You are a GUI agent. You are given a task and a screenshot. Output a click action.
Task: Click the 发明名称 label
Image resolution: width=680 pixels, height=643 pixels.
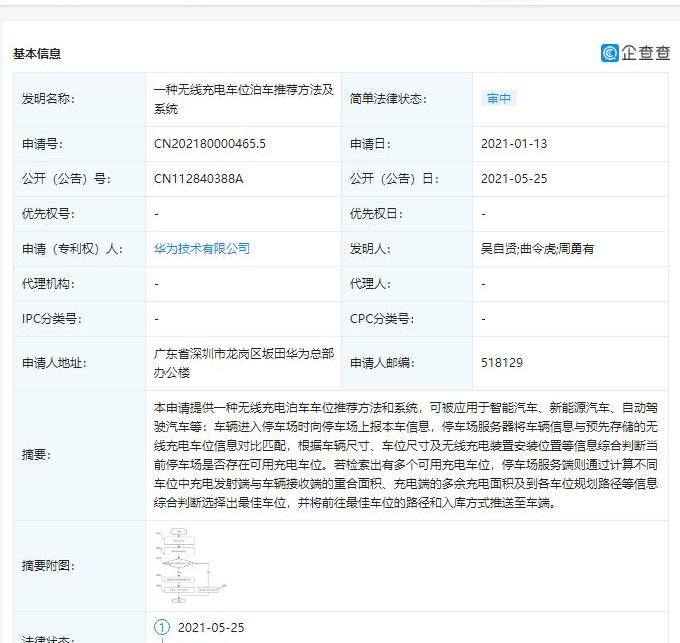tap(48, 98)
